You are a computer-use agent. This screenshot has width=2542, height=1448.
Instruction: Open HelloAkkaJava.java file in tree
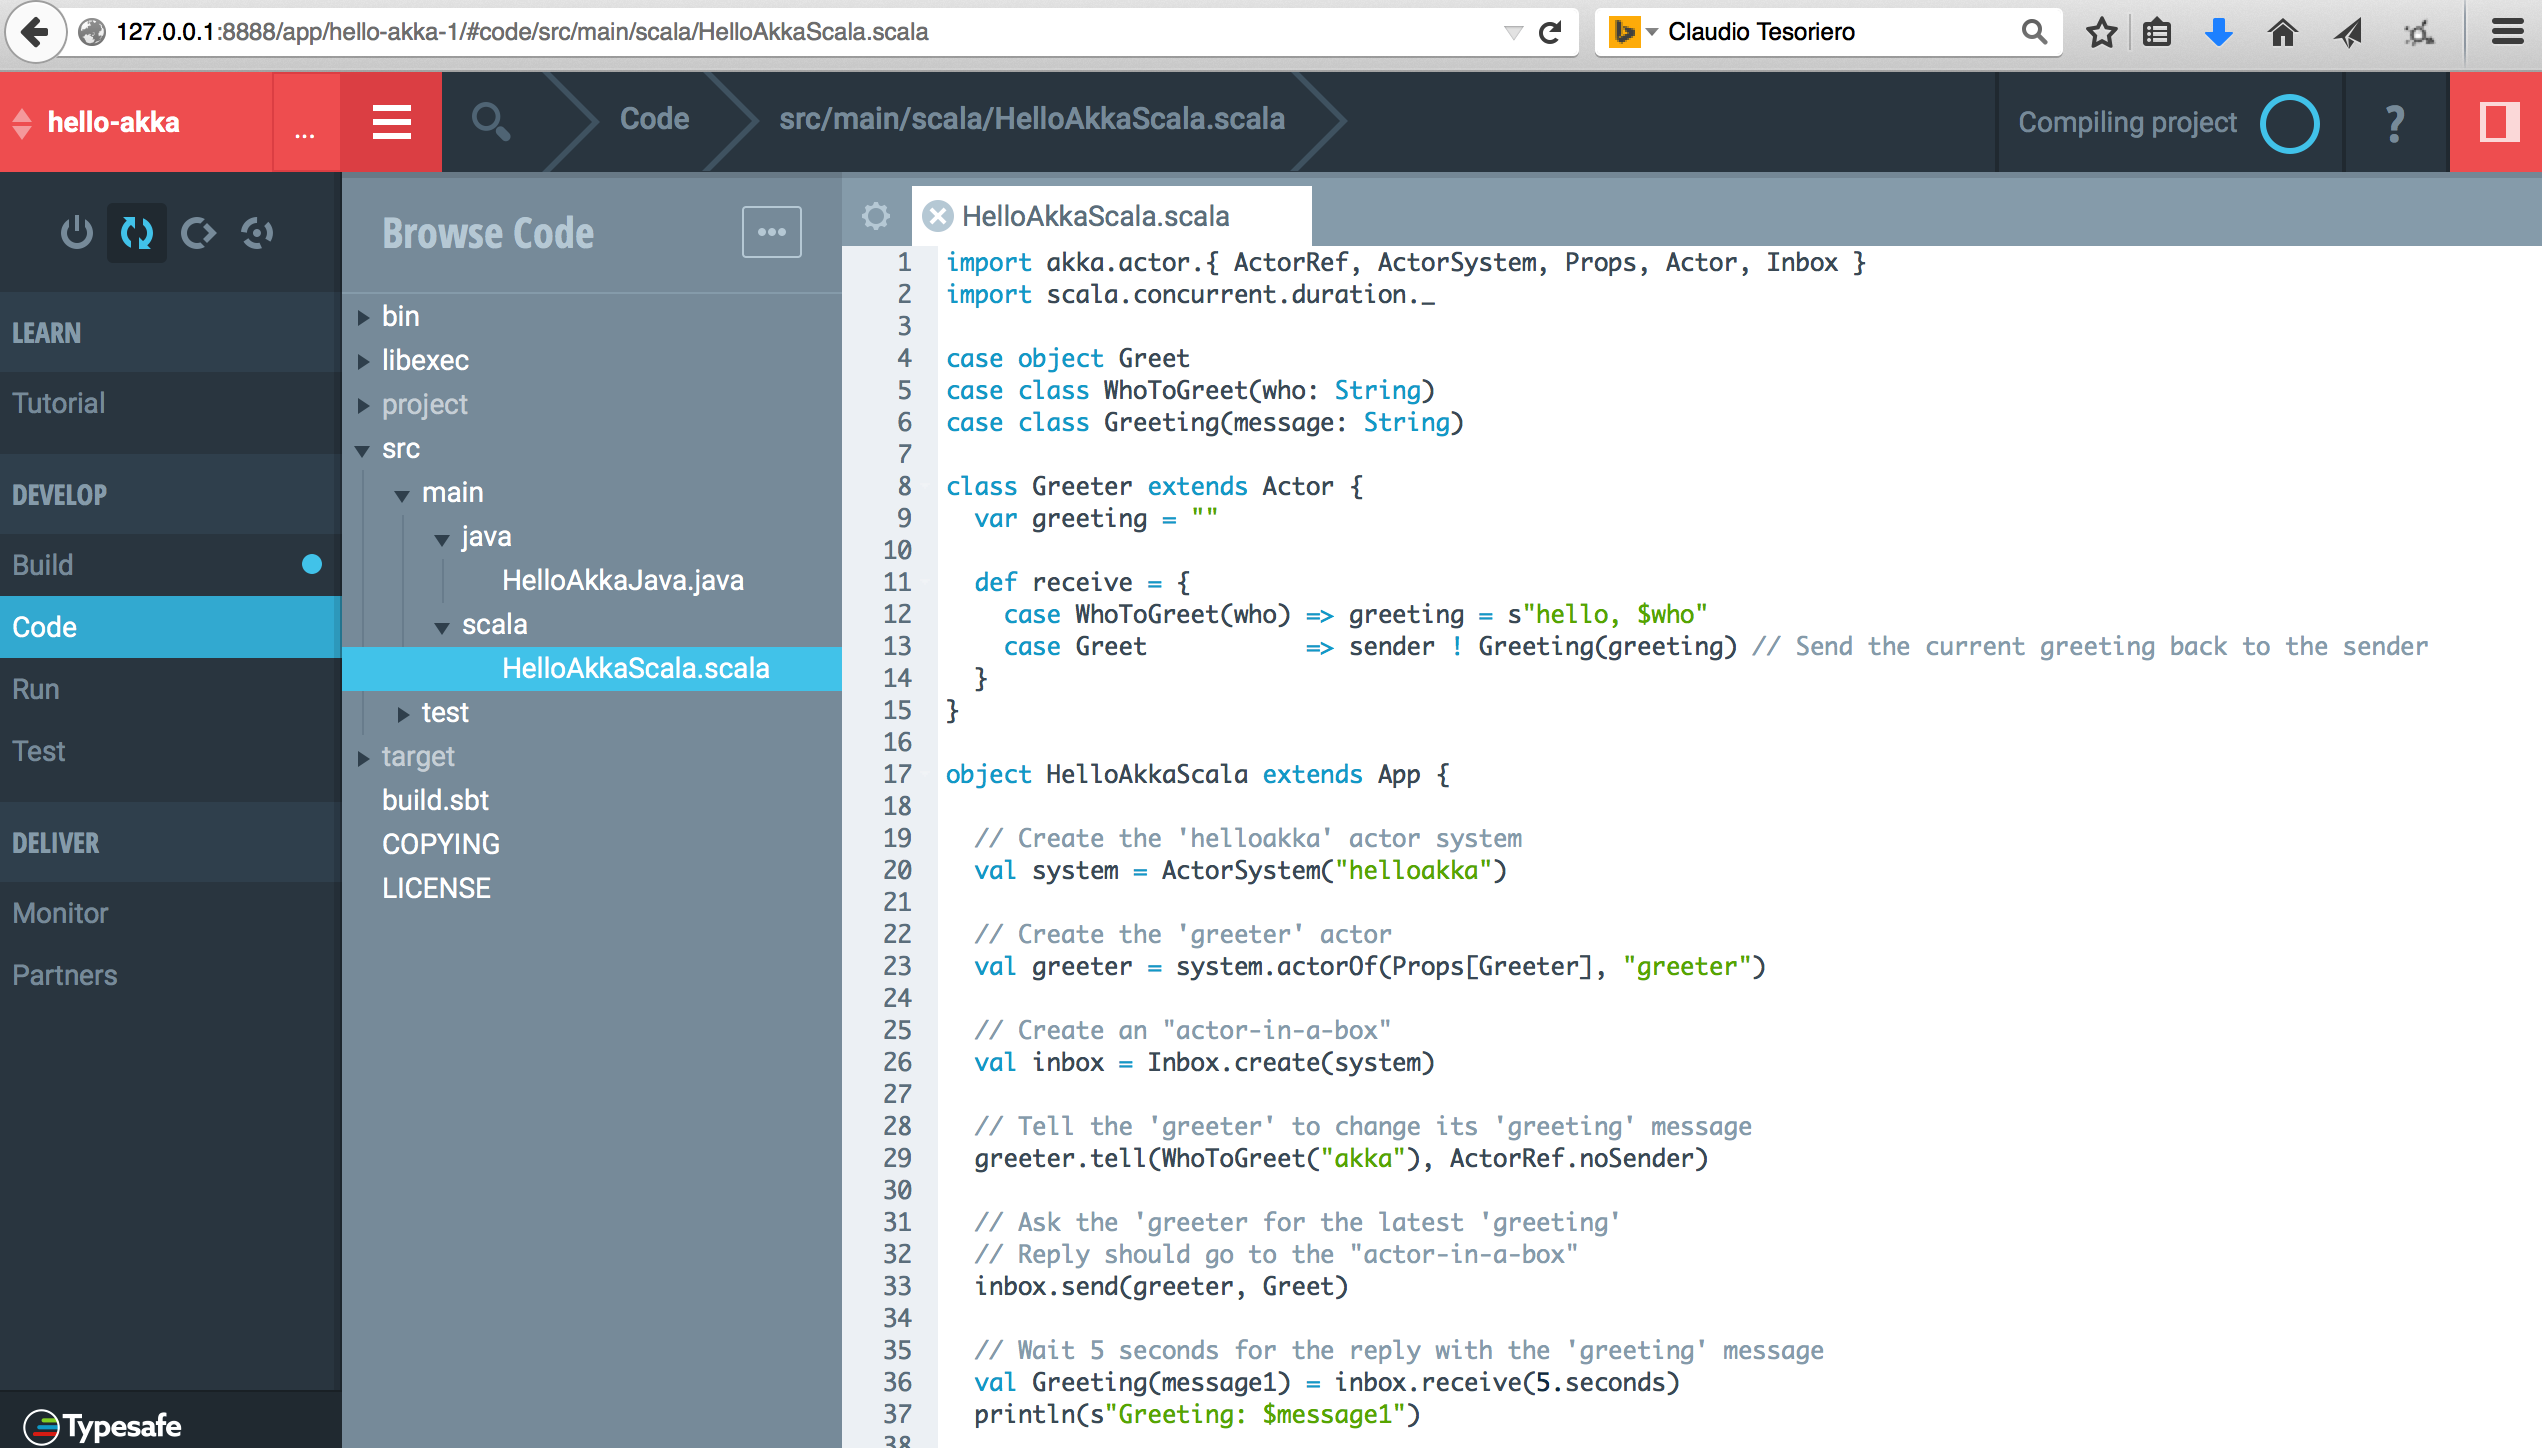[622, 580]
